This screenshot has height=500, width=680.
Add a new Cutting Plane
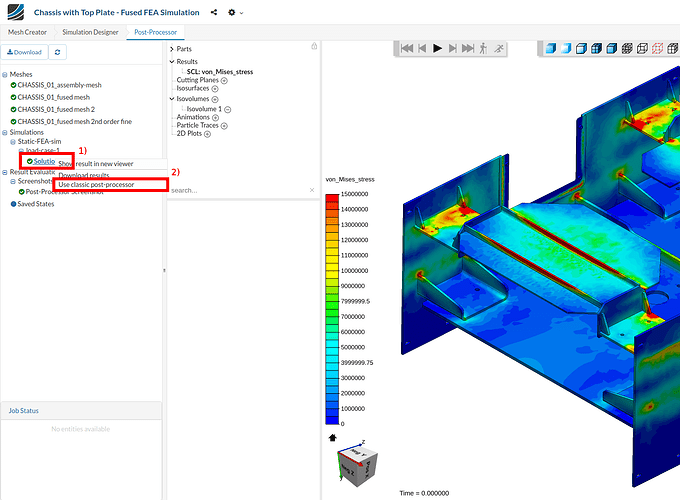tap(224, 81)
